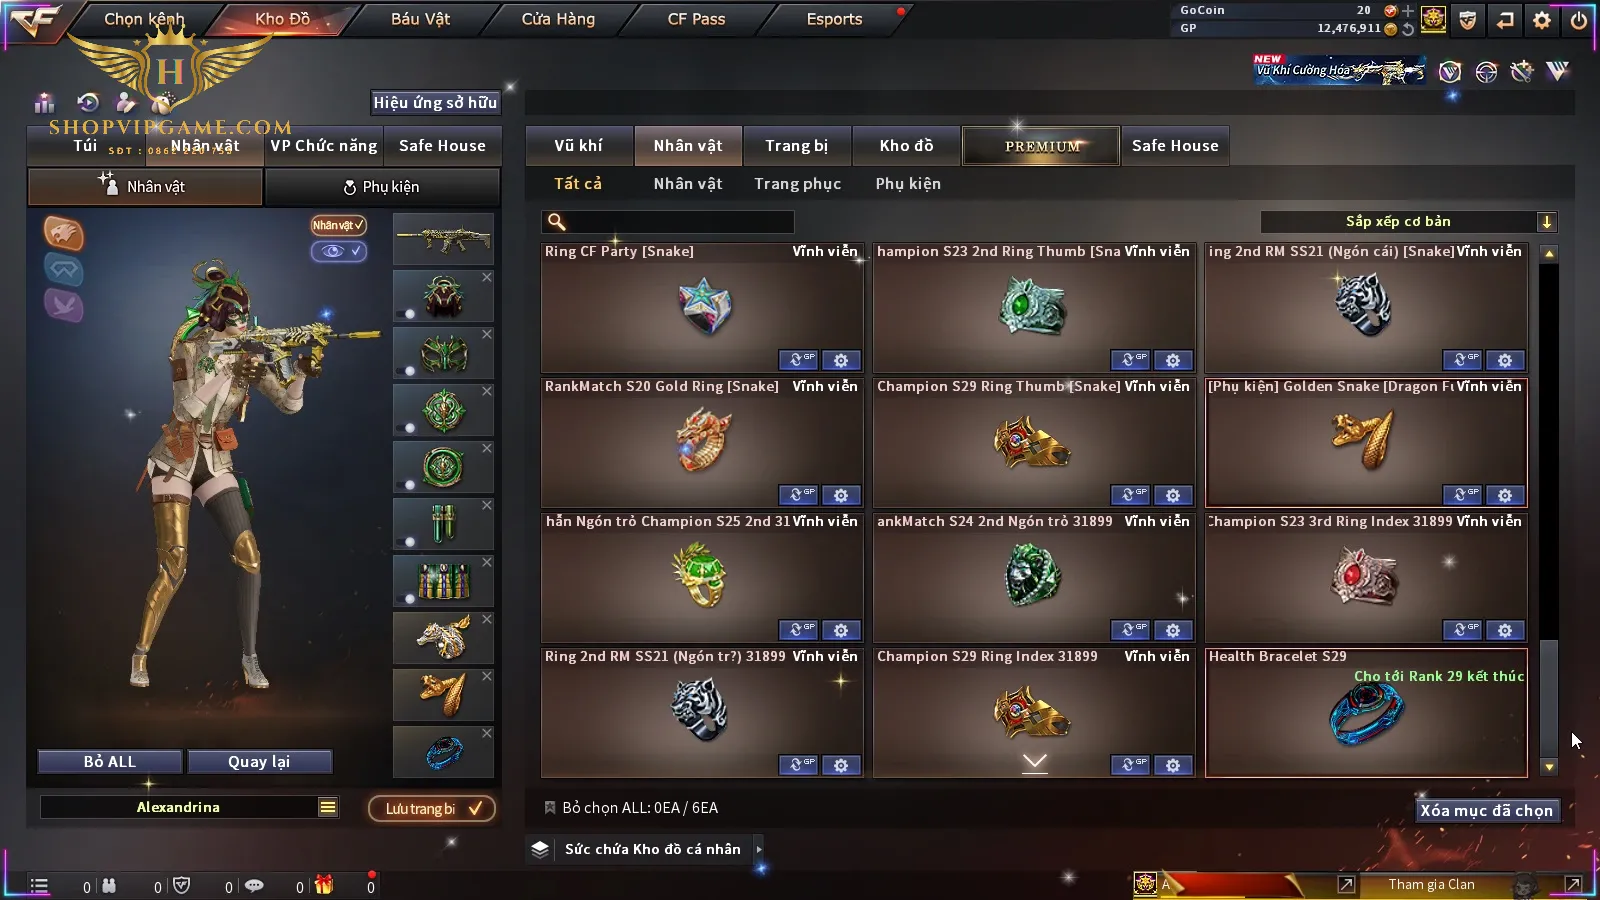Click the plus icon beside GoCoin balance
Image resolution: width=1600 pixels, height=900 pixels.
pos(1408,11)
